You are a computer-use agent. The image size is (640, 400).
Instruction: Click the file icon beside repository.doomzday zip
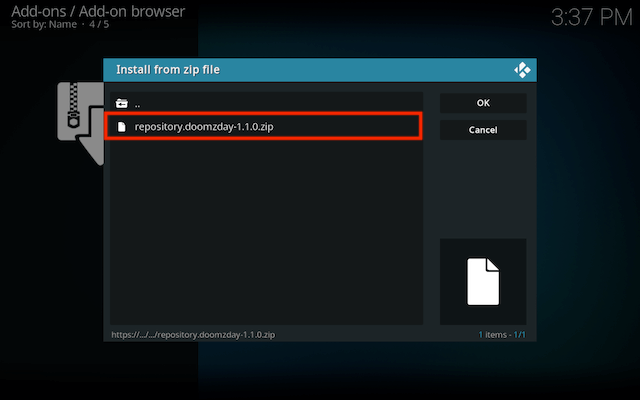click(x=121, y=127)
